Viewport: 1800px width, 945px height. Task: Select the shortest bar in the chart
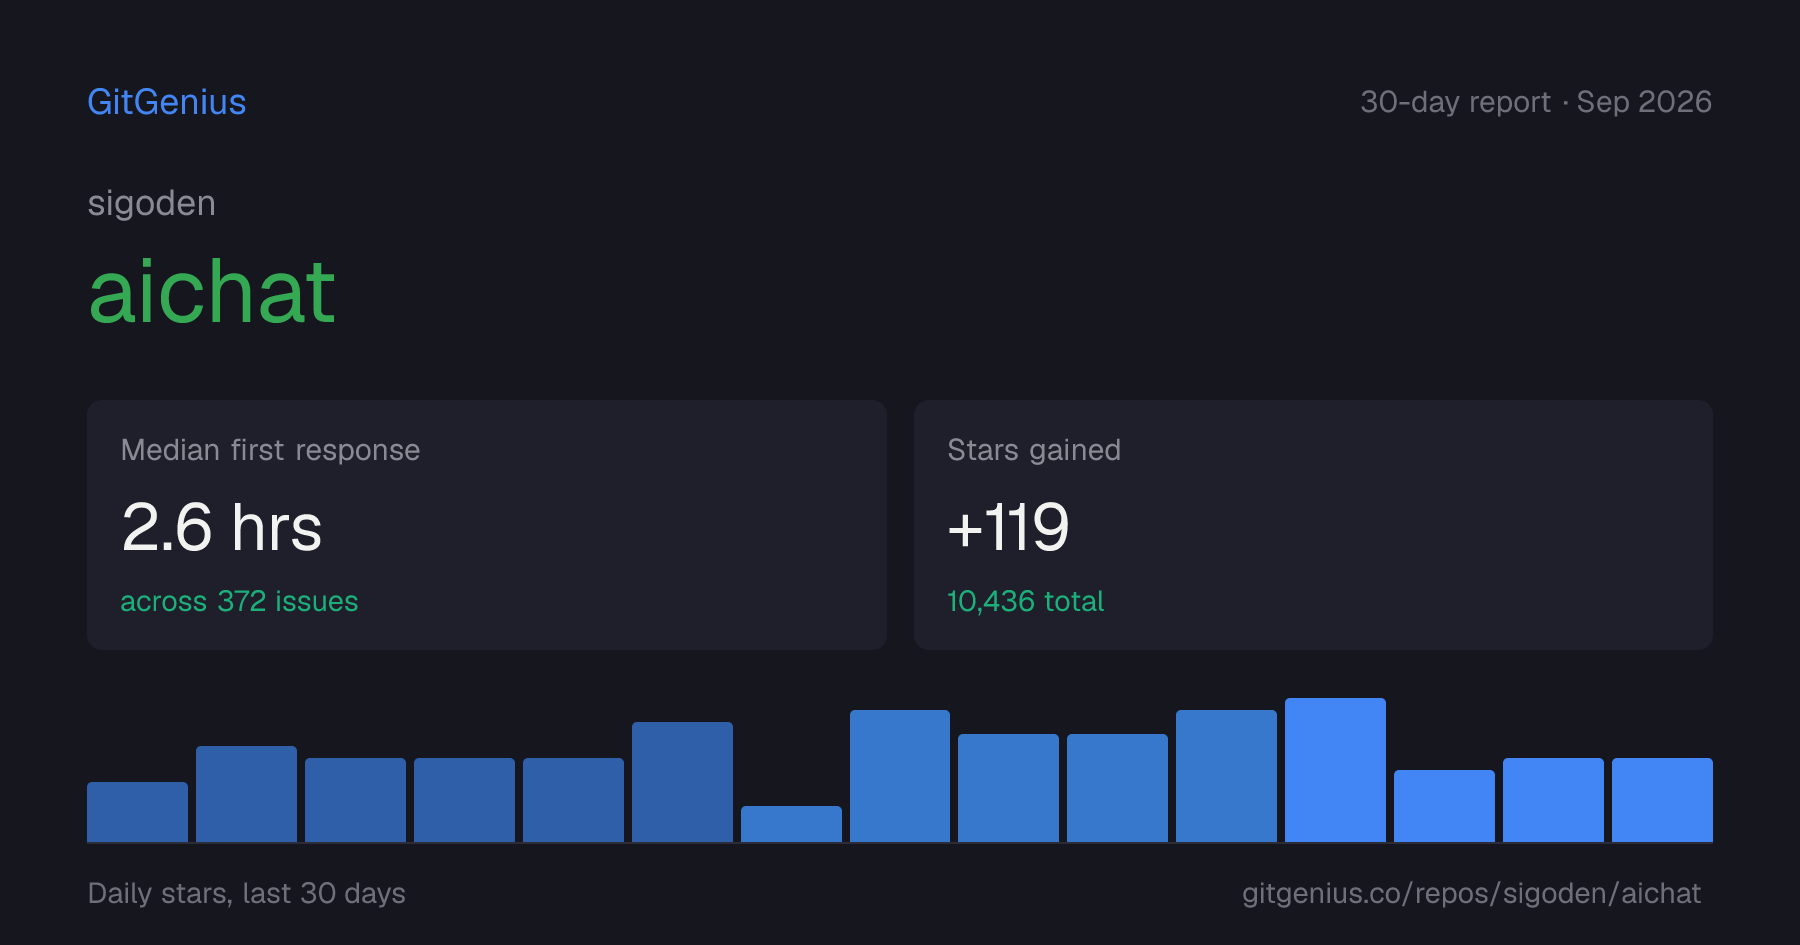pos(791,824)
